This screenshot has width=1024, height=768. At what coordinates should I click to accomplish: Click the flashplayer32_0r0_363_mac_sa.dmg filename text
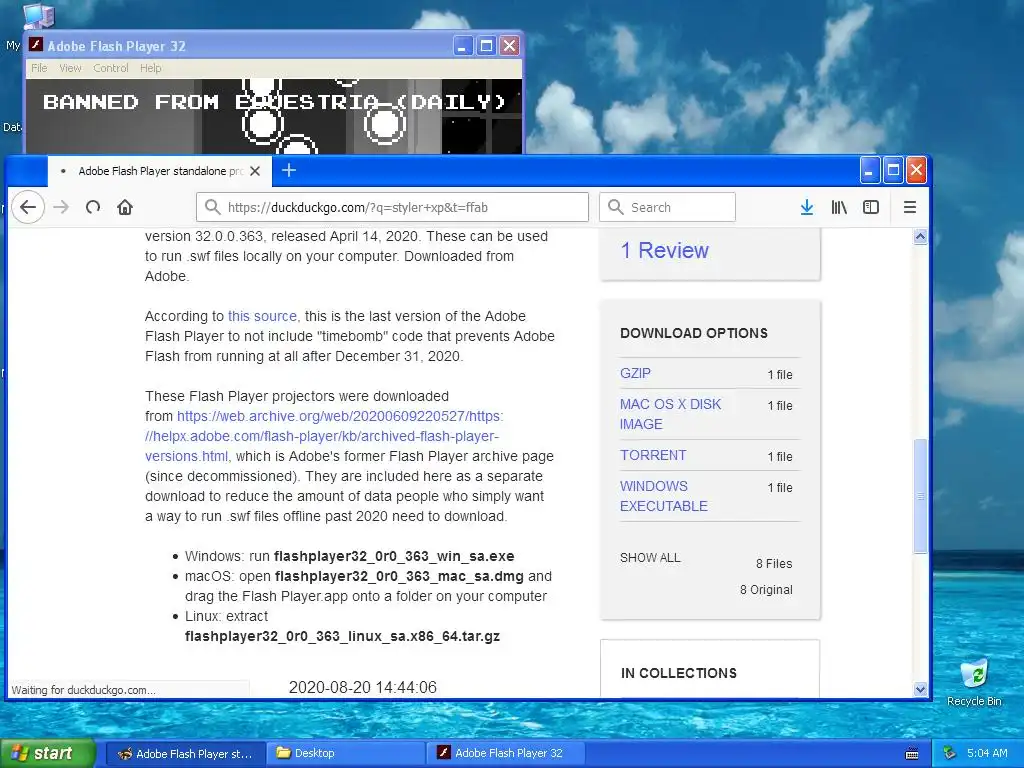[399, 577]
